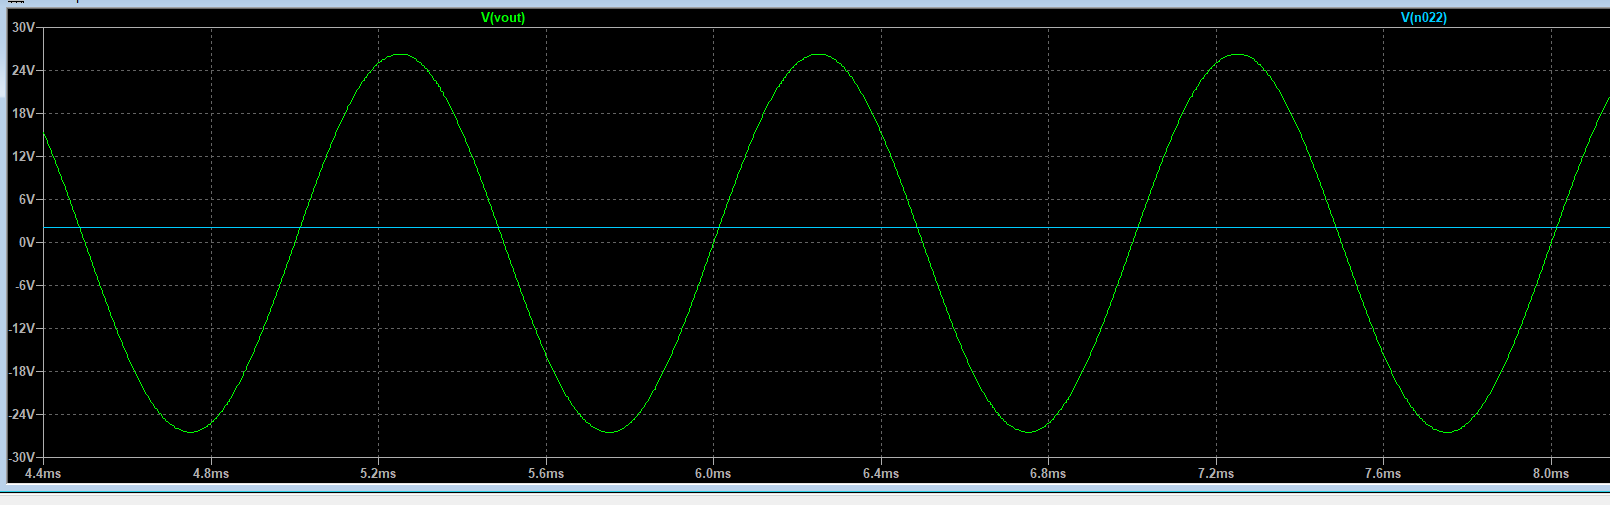Click the 7.6ms time axis label
The width and height of the screenshot is (1610, 505).
[1383, 474]
